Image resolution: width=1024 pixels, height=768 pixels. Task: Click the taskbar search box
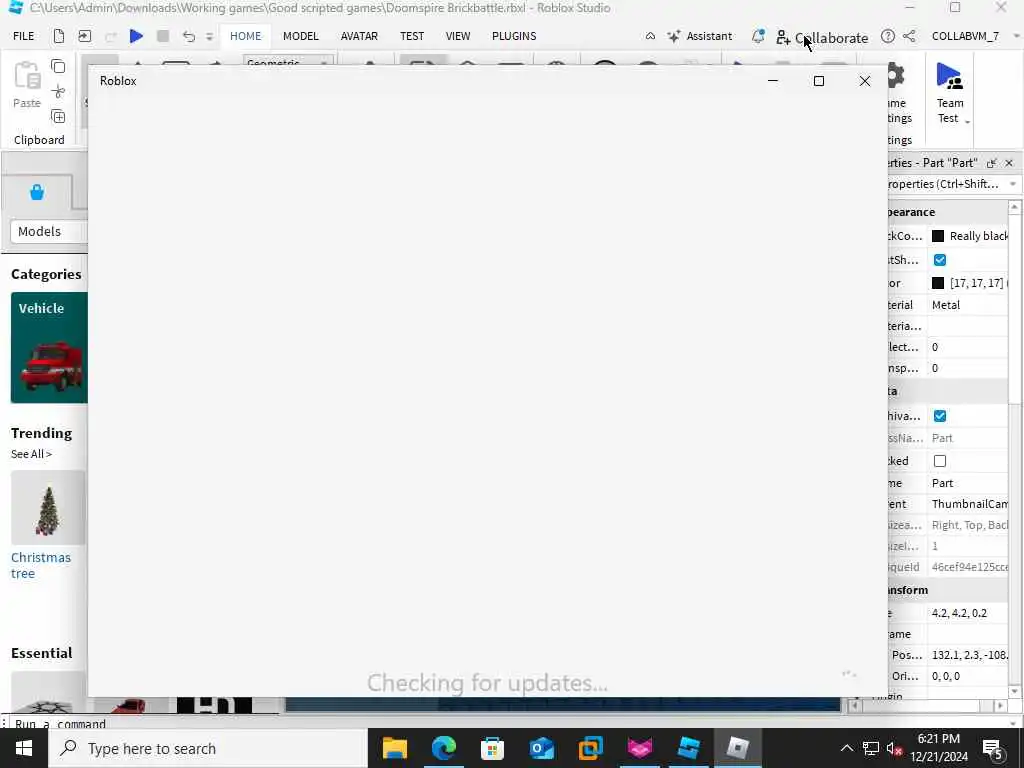[208, 748]
